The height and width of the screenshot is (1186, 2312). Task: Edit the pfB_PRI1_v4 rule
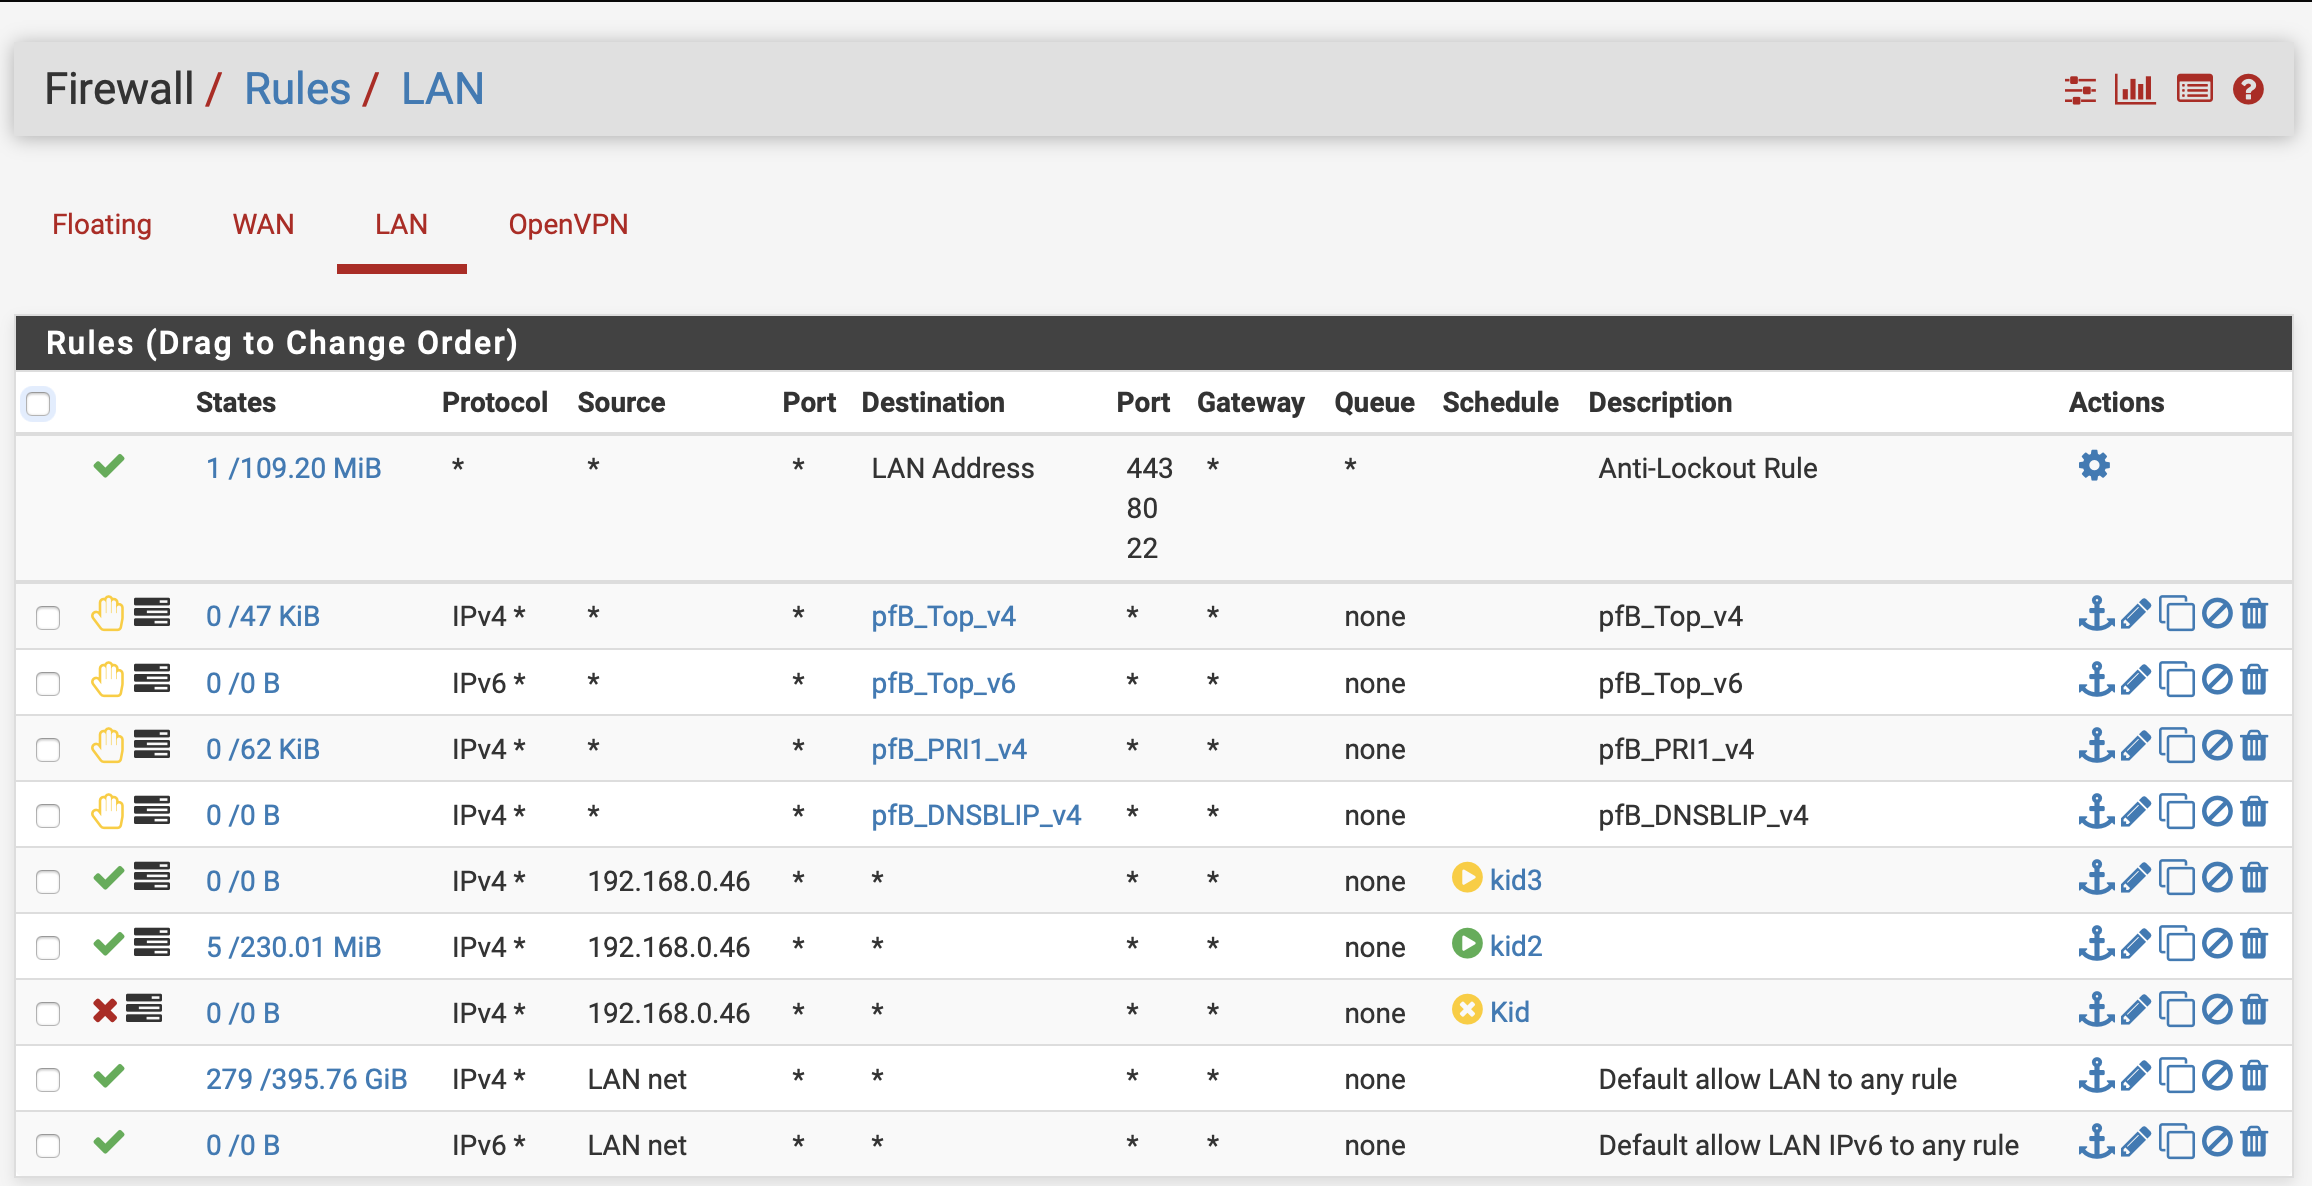click(2135, 746)
